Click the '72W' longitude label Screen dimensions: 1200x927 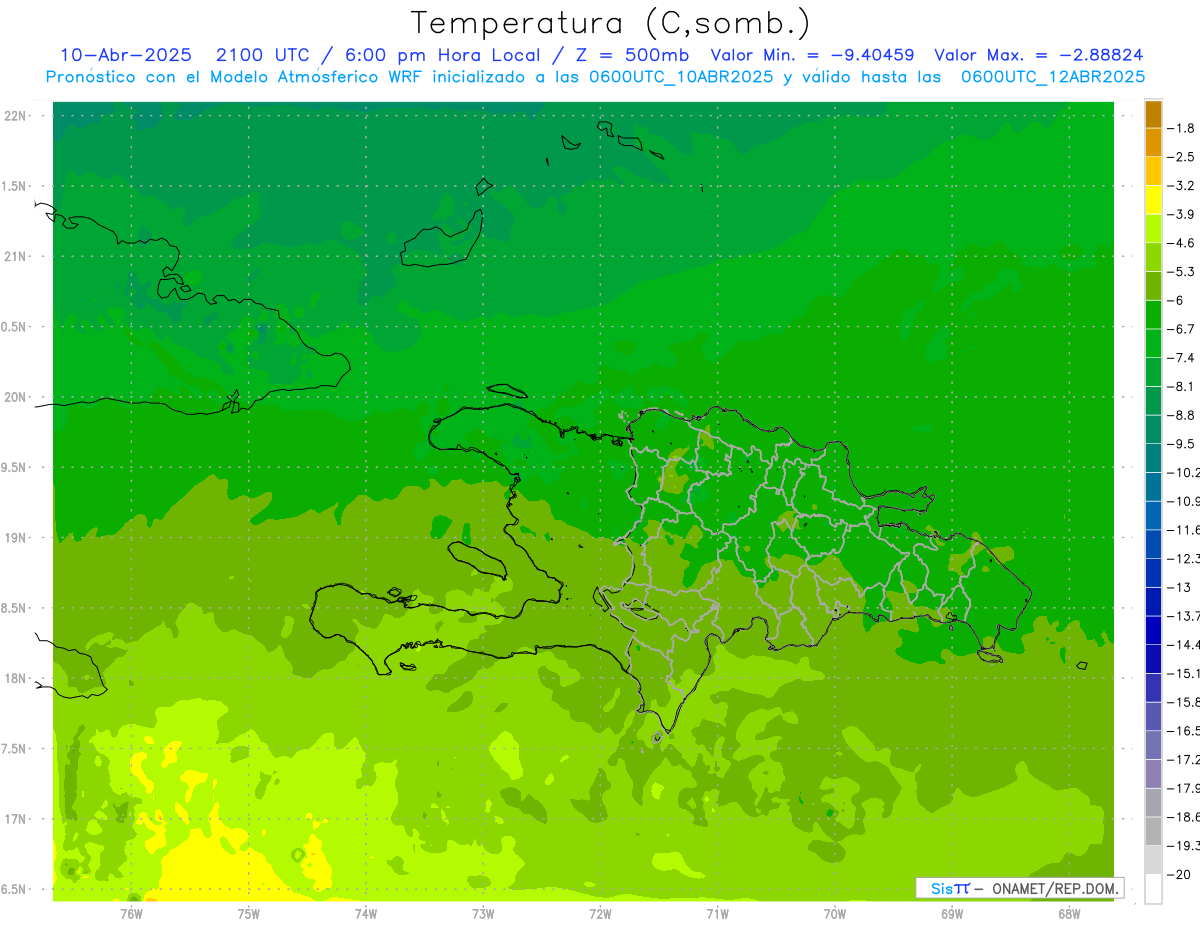(x=600, y=913)
